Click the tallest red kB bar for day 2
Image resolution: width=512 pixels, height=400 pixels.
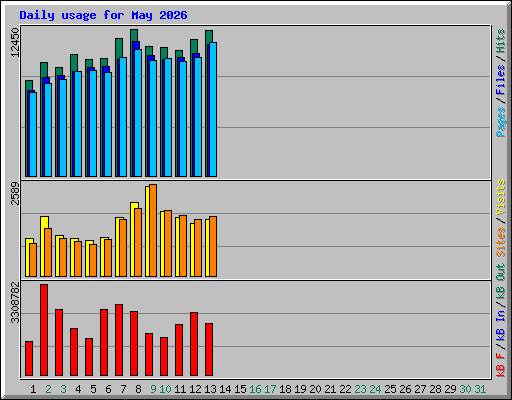[x=44, y=330]
